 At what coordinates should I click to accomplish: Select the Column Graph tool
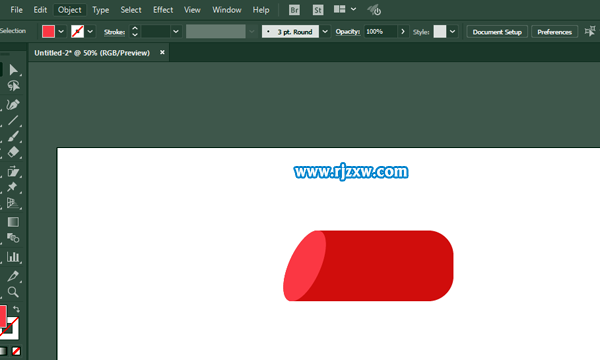[x=13, y=257]
